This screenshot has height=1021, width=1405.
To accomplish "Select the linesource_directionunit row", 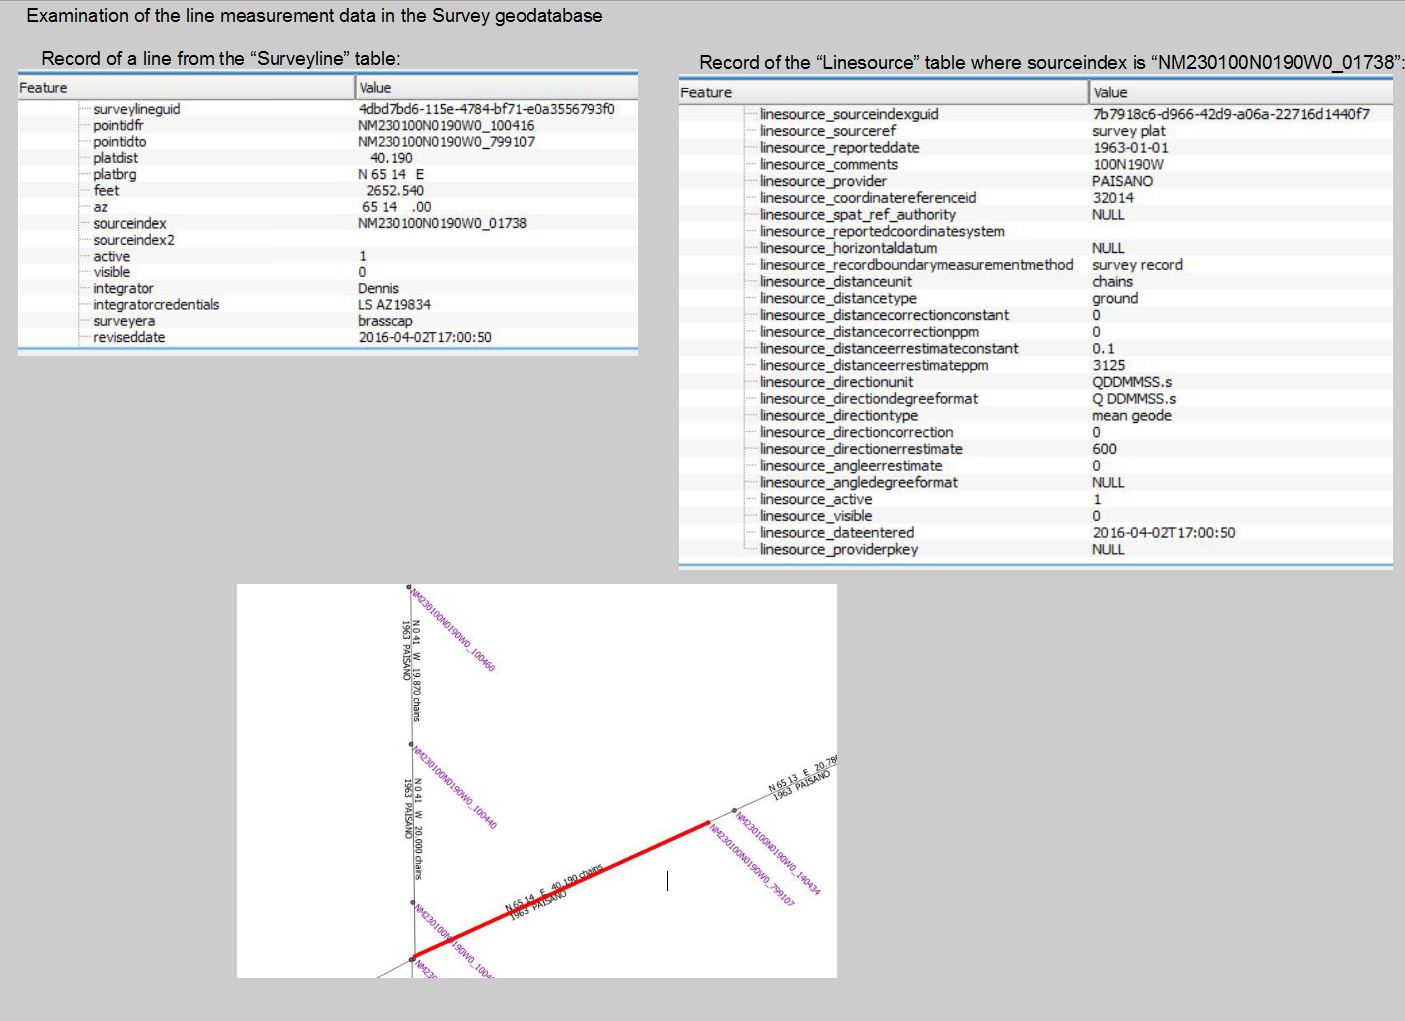I will [x=1036, y=382].
